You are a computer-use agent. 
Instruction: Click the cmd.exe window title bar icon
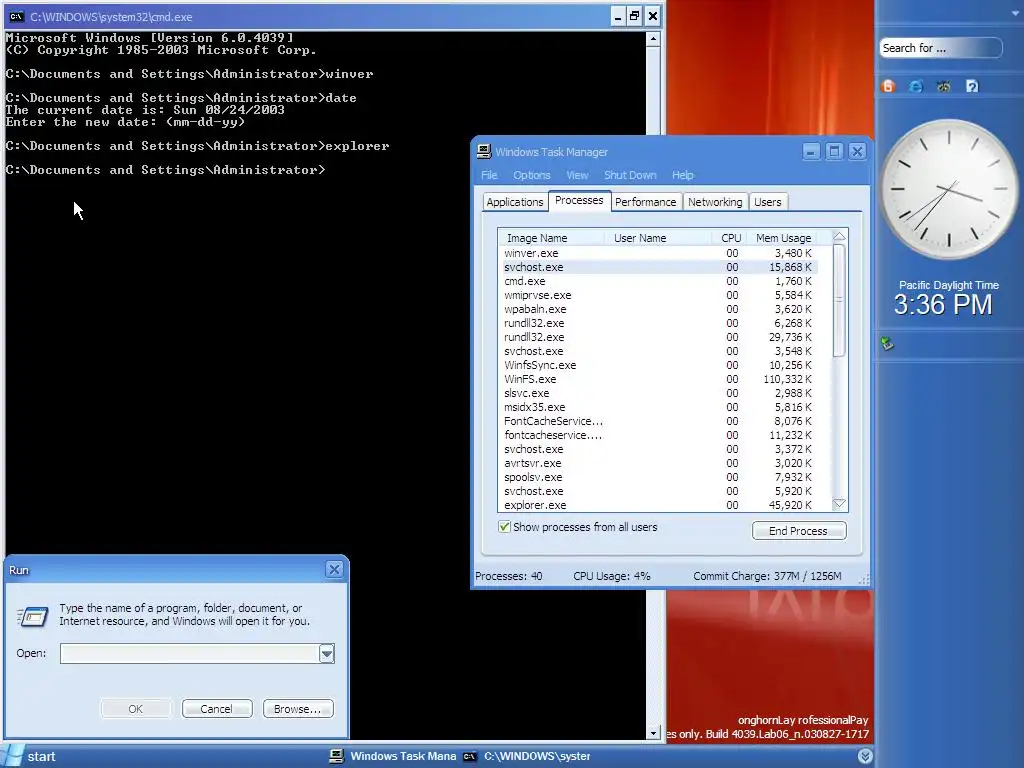point(16,16)
